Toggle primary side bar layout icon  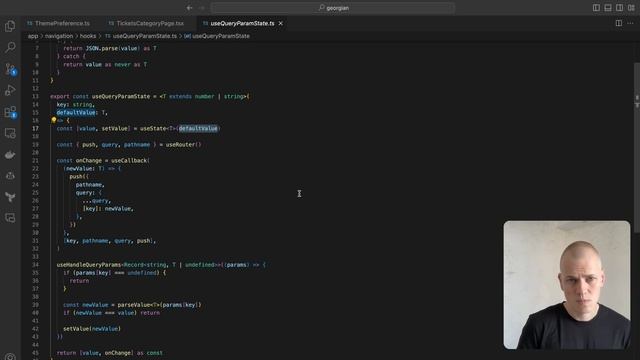click(x=596, y=8)
